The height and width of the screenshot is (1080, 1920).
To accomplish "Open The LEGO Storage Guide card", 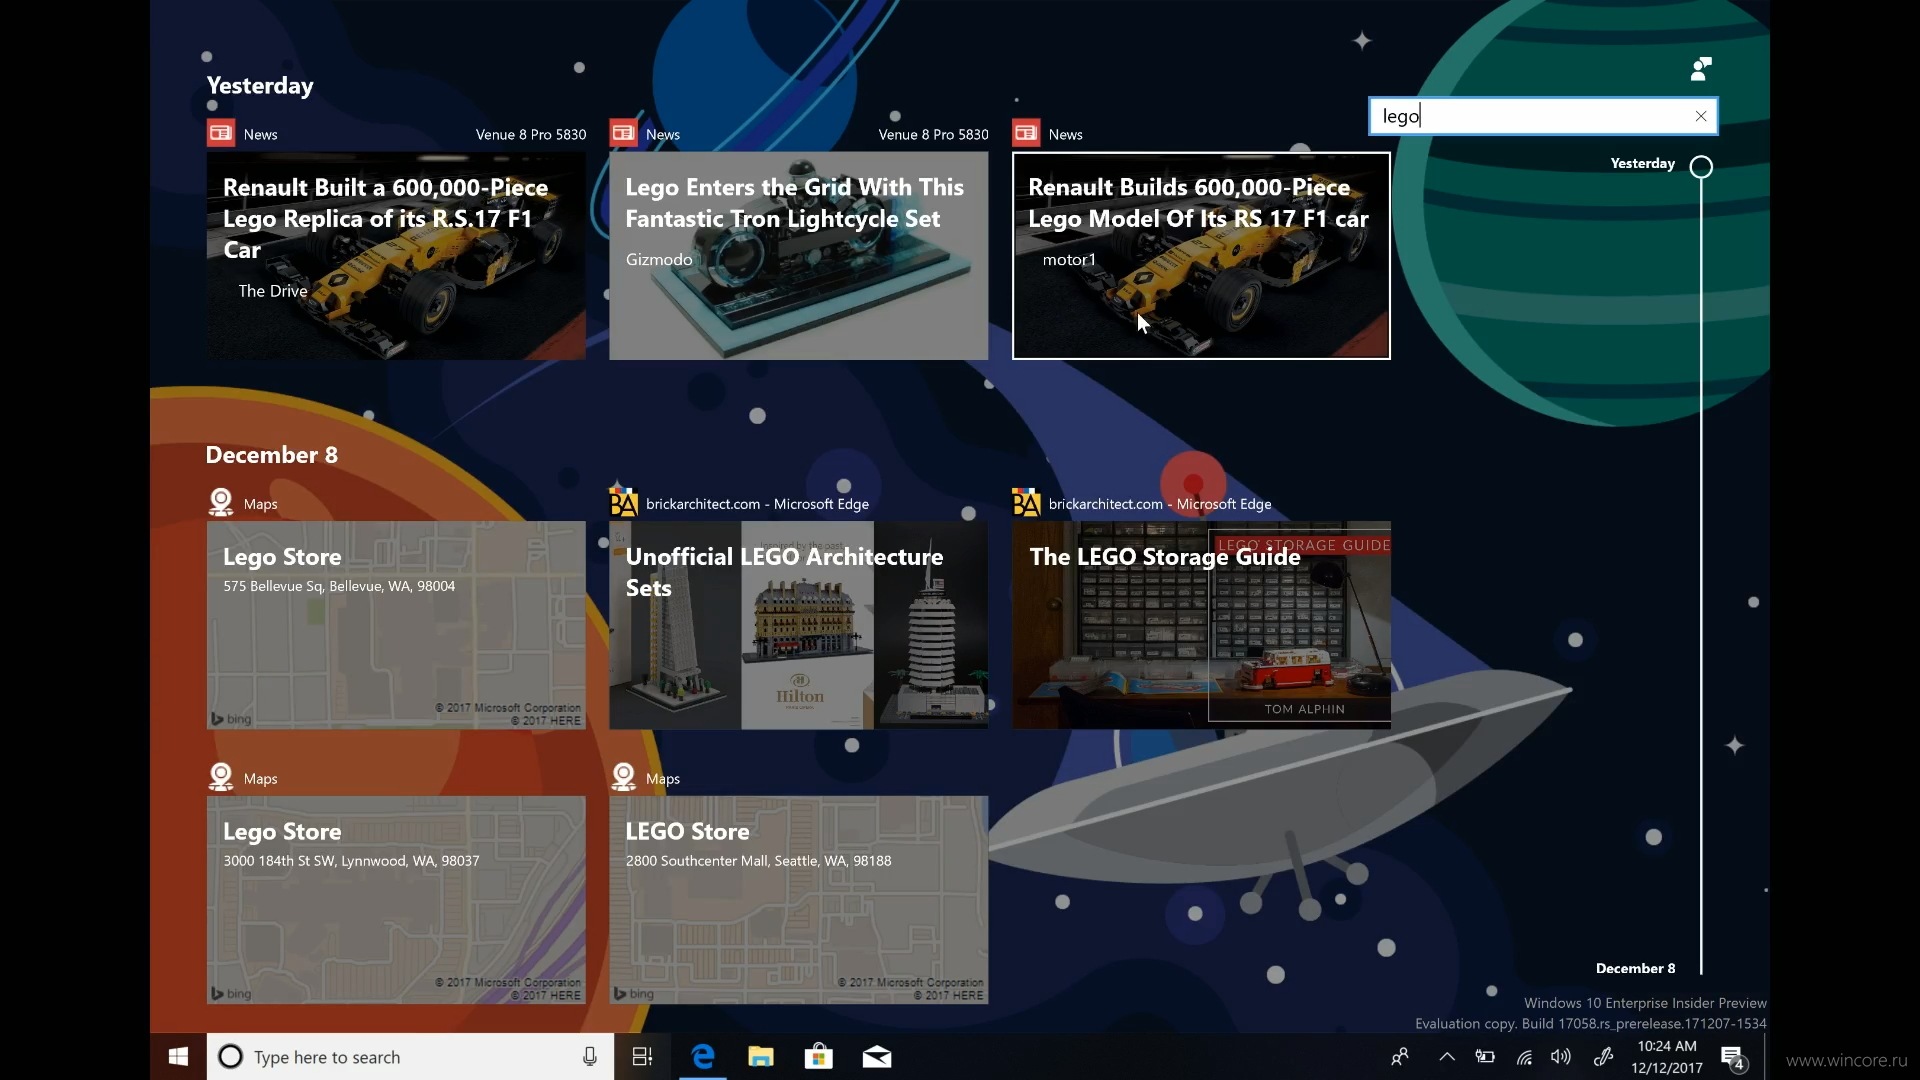I will pyautogui.click(x=1201, y=625).
